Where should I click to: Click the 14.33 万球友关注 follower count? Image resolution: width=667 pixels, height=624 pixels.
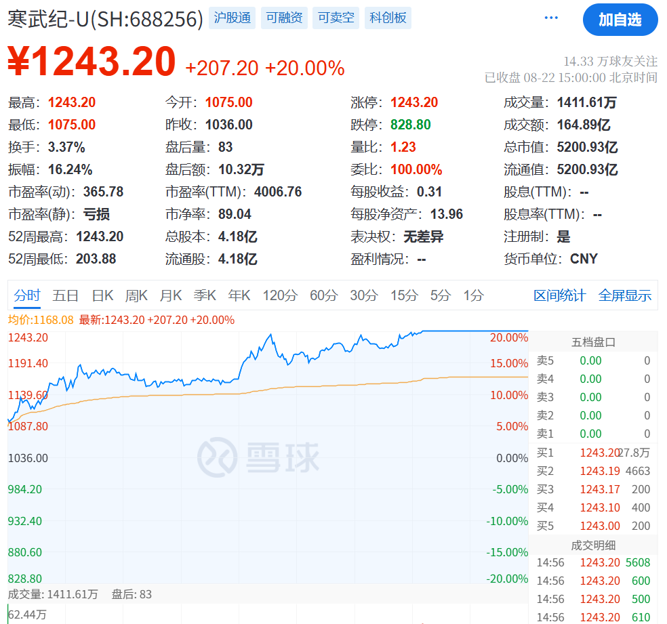click(x=610, y=62)
